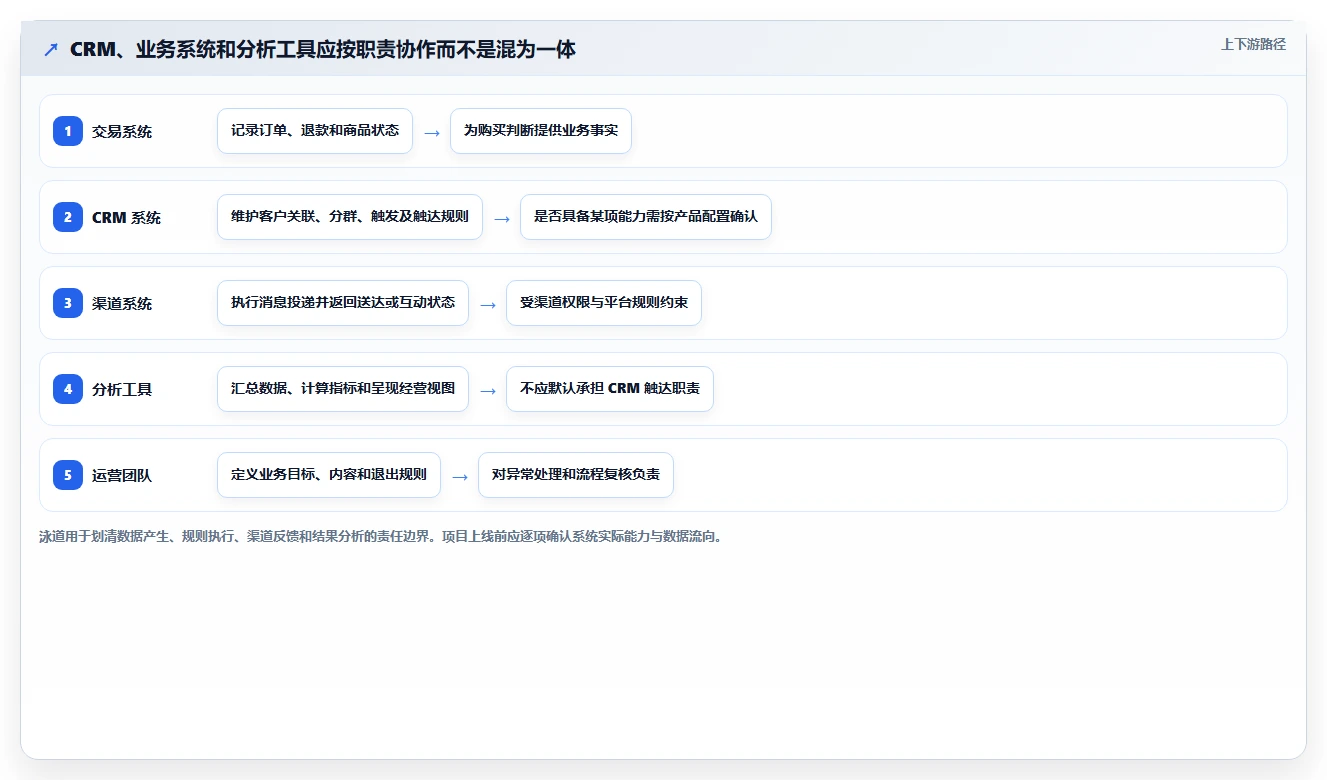This screenshot has width=1327, height=780.
Task: Click the footnote starting with 泳道用于划清数据产生
Action: coord(380,536)
